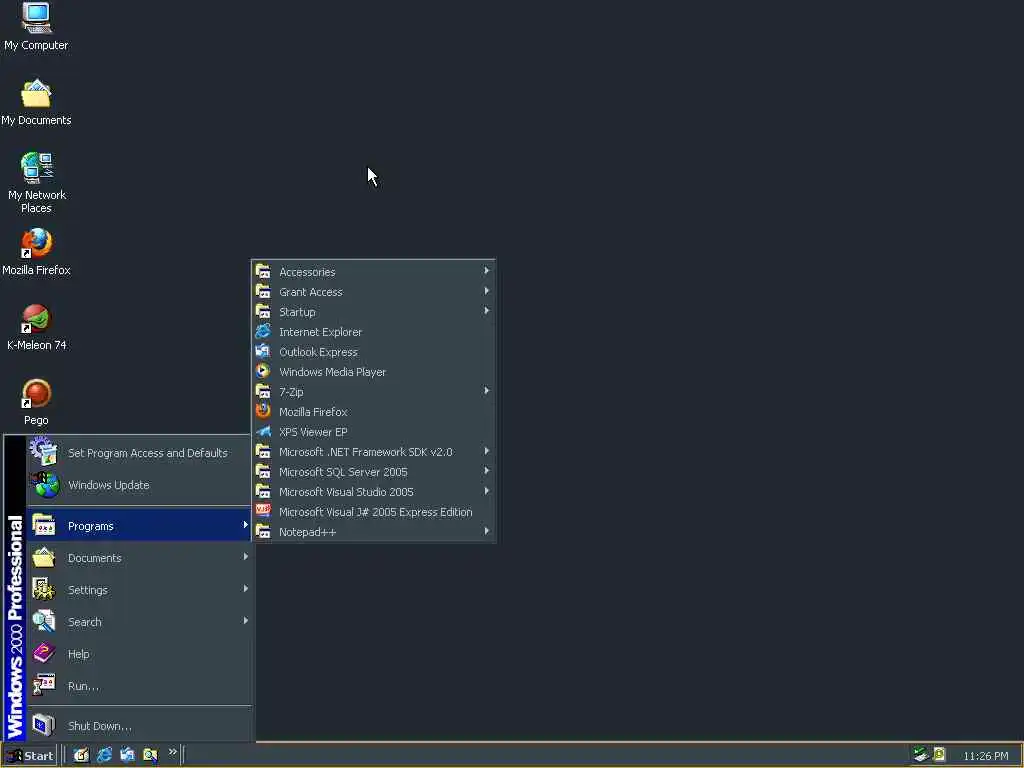
Task: Open My Network Places on desktop
Action: (x=37, y=182)
